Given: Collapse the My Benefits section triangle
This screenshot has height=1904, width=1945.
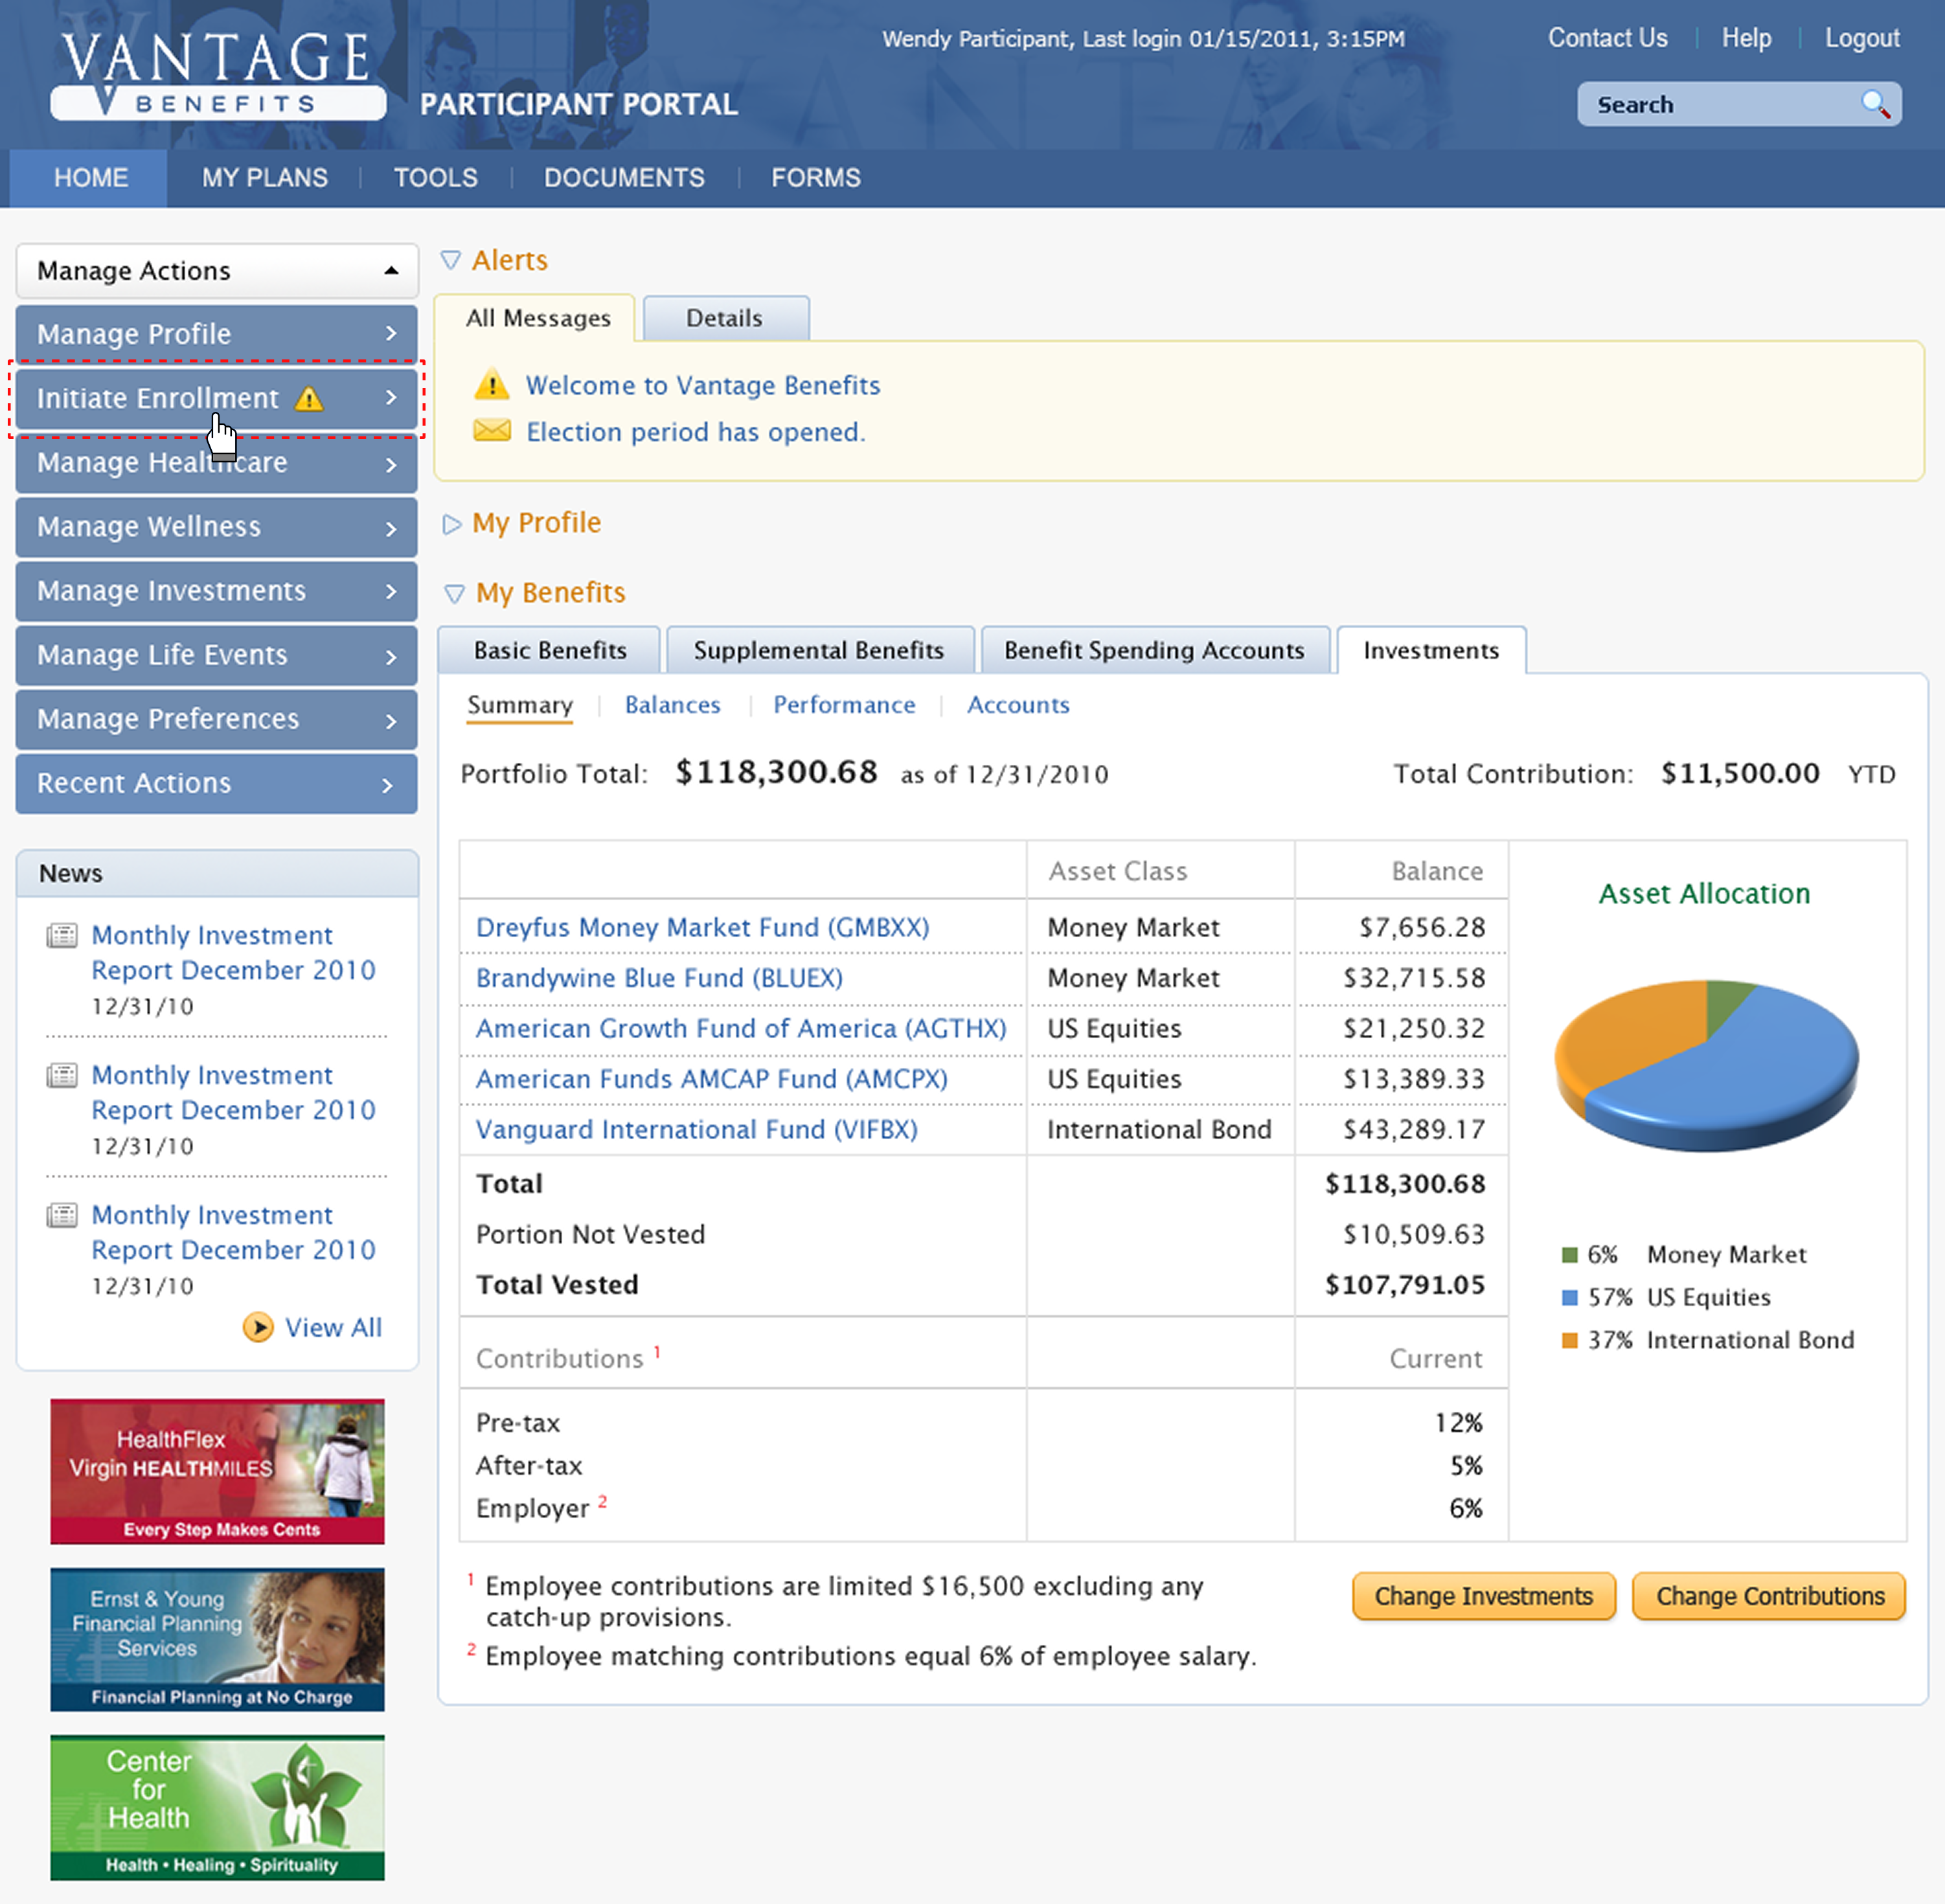Looking at the screenshot, I should (x=454, y=594).
